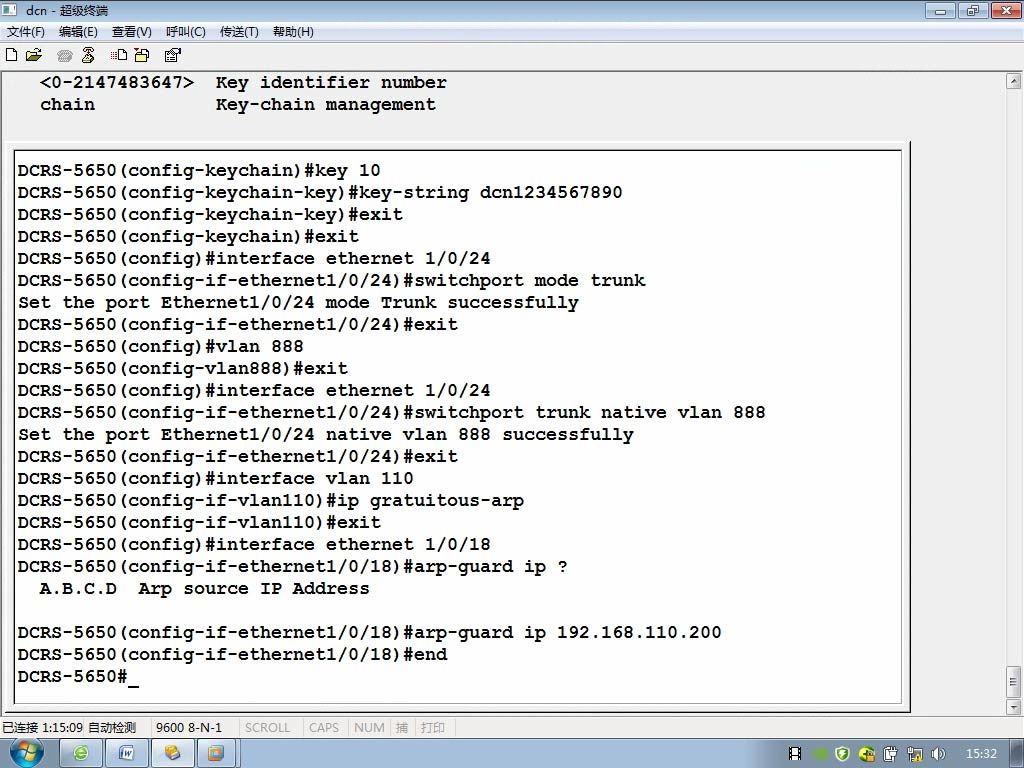1024x768 pixels.
Task: Click the New connection toolbar icon
Action: point(11,55)
